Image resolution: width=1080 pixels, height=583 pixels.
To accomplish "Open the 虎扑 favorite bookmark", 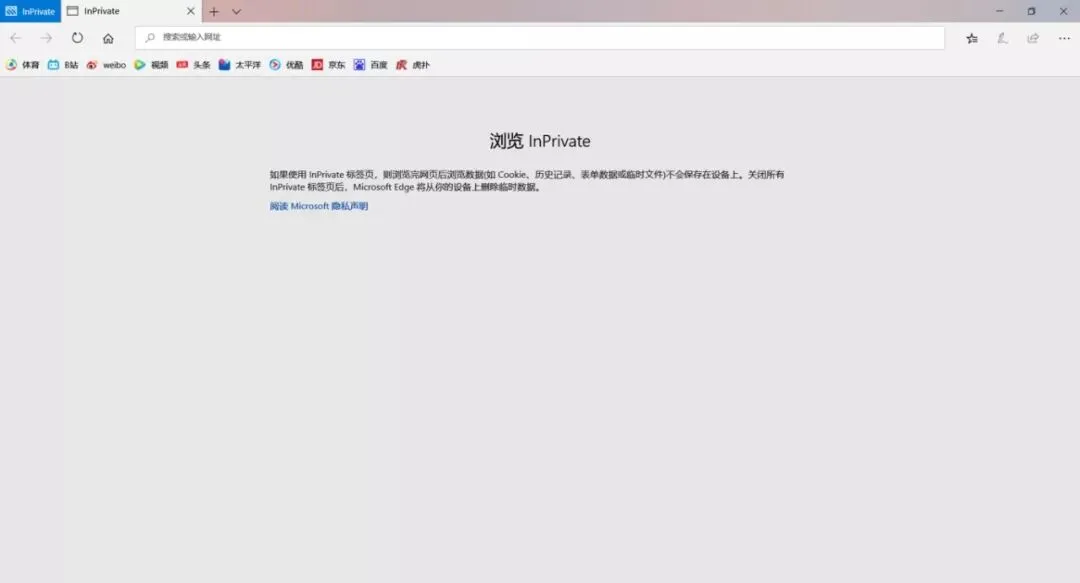I will pos(412,64).
